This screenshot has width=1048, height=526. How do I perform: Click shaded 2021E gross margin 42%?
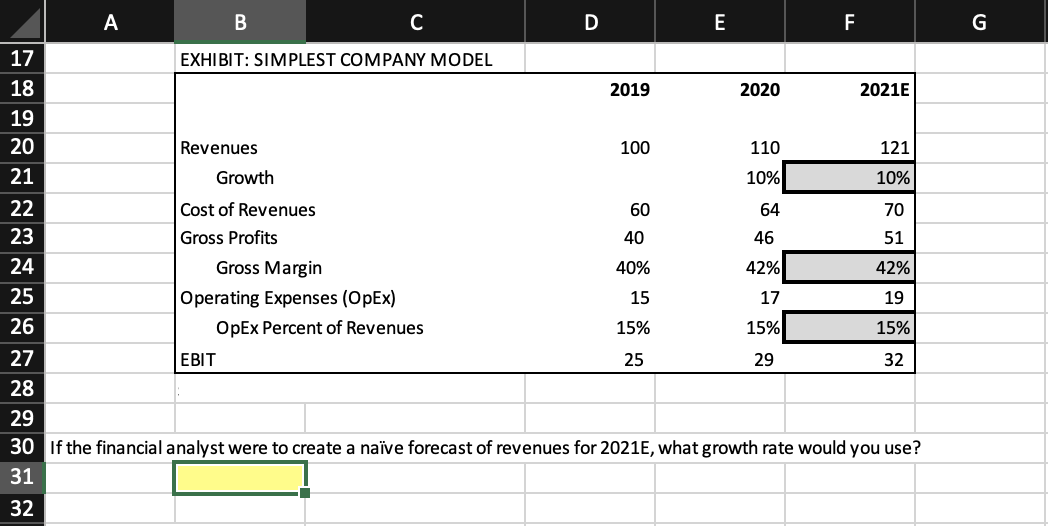coord(849,268)
